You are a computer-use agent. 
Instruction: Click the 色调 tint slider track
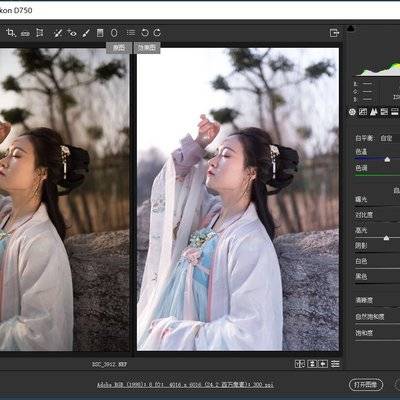click(377, 175)
